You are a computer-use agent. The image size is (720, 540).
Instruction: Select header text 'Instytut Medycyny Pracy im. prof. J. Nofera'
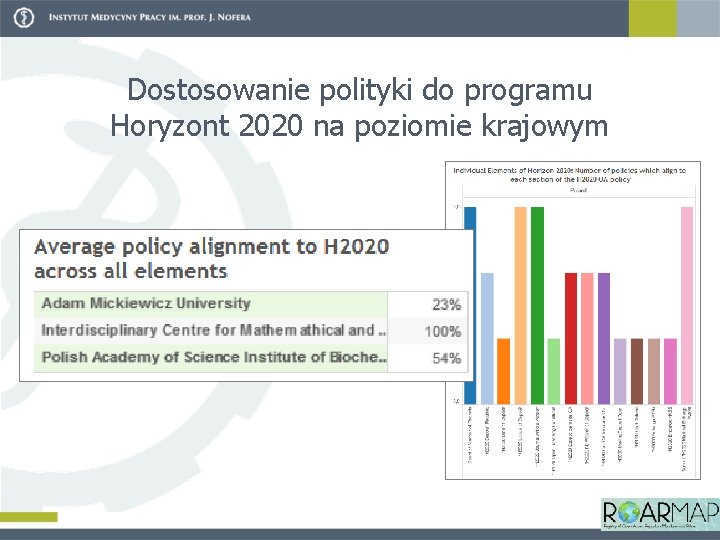pos(150,17)
